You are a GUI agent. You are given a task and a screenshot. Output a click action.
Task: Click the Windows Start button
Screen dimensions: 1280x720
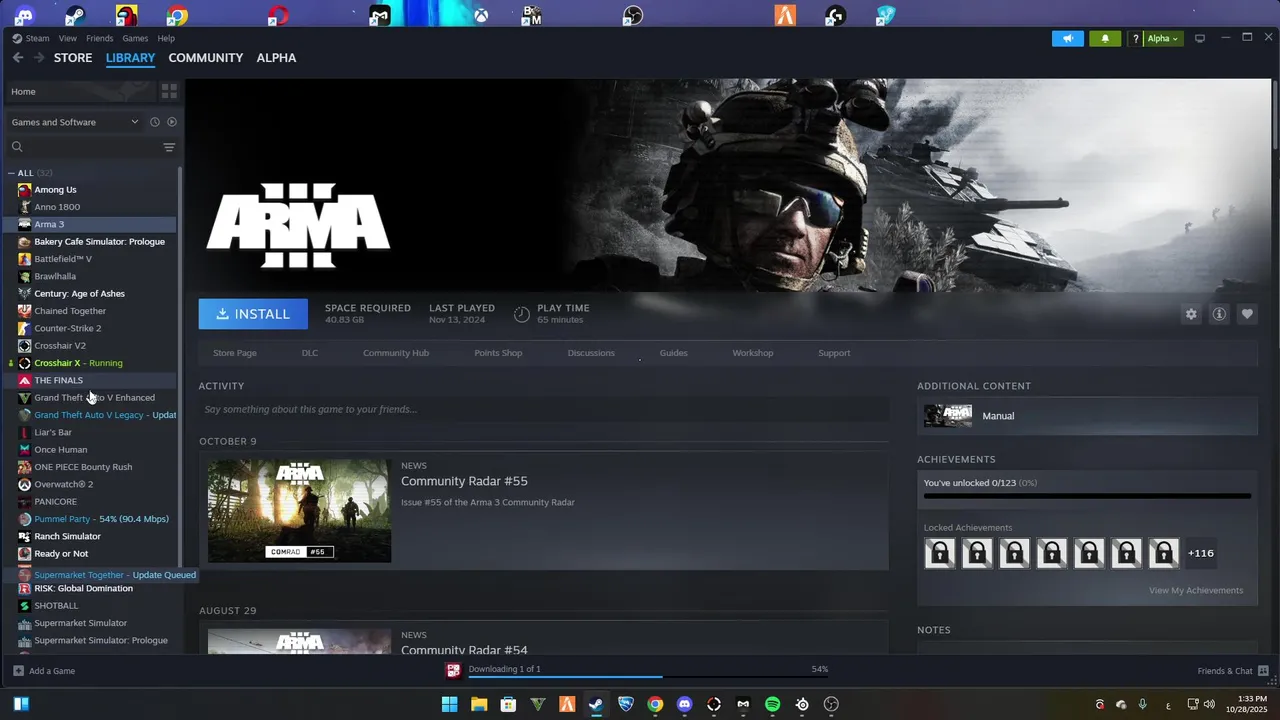click(x=450, y=704)
